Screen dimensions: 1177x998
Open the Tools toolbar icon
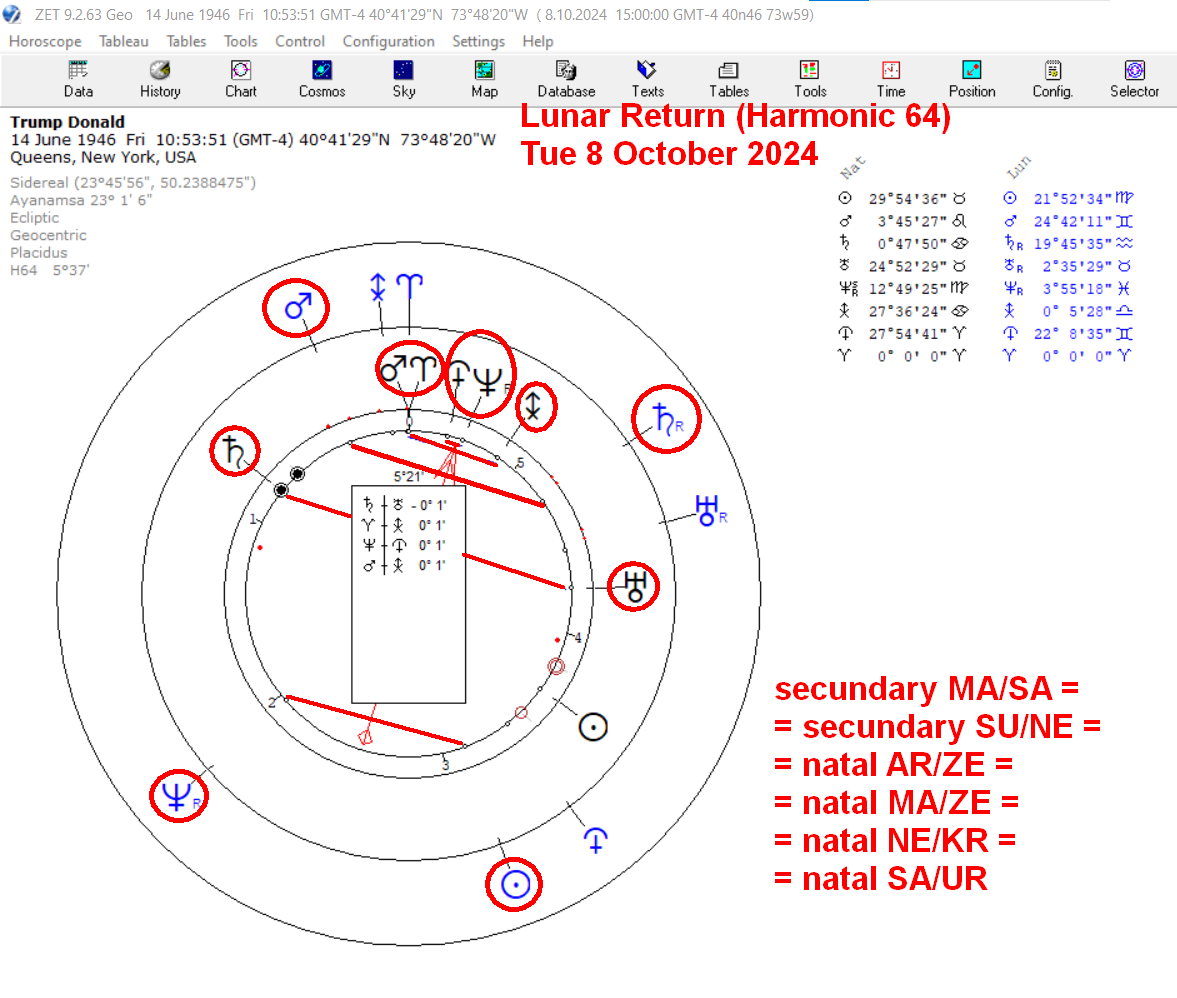coord(810,80)
